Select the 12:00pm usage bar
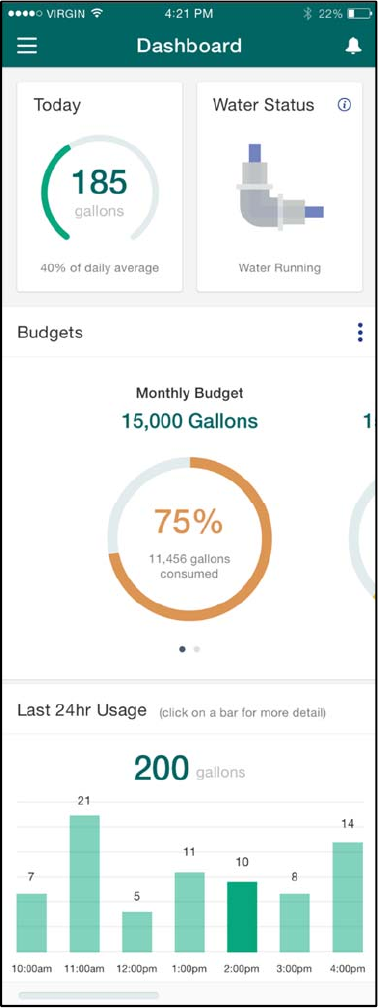 [137, 932]
